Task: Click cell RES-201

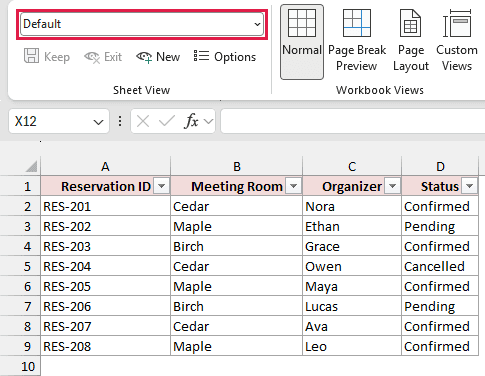Action: coord(105,206)
